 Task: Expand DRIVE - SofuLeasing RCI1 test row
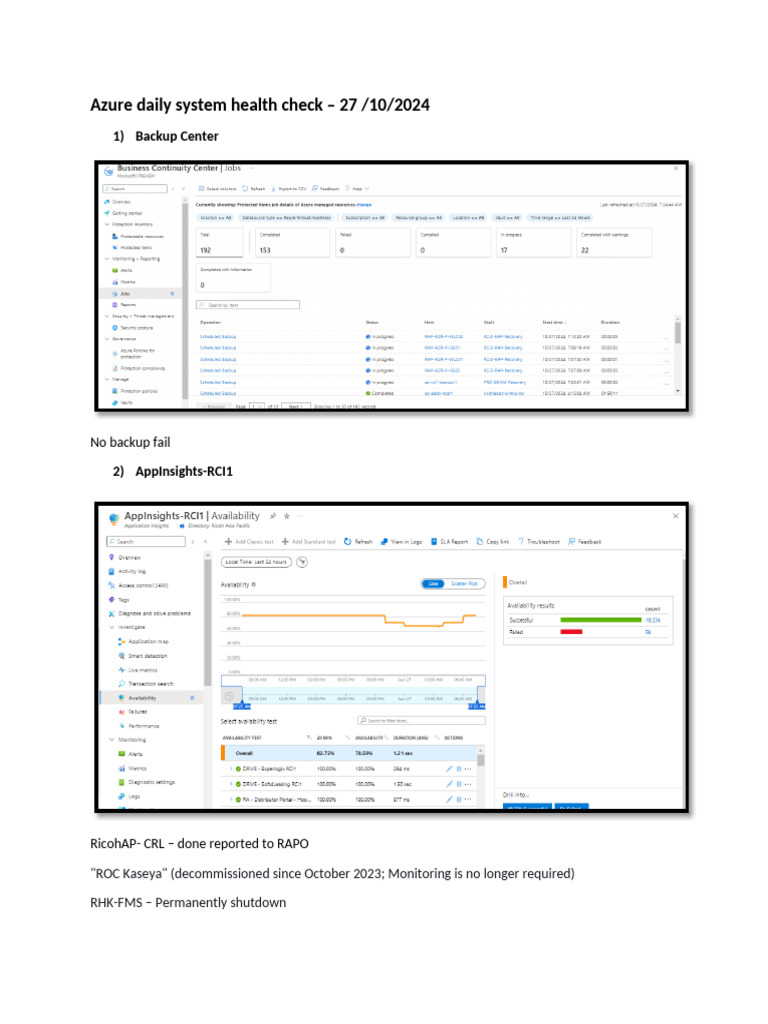point(231,784)
